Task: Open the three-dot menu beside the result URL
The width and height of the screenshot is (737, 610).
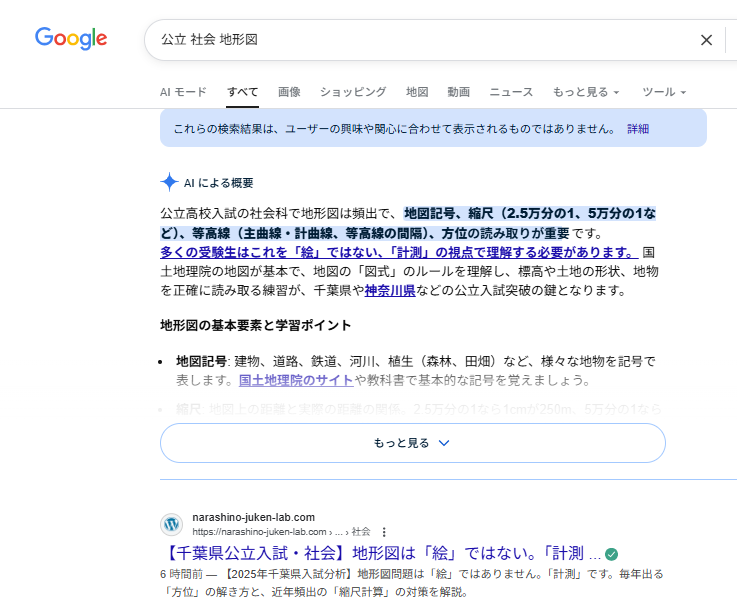Action: [x=383, y=532]
